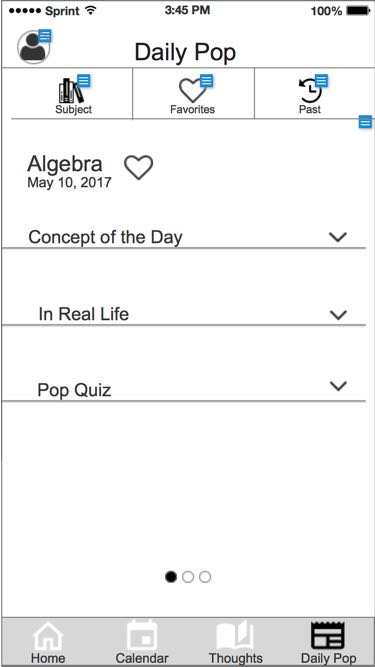Expand the In Real Life chevron

click(338, 315)
